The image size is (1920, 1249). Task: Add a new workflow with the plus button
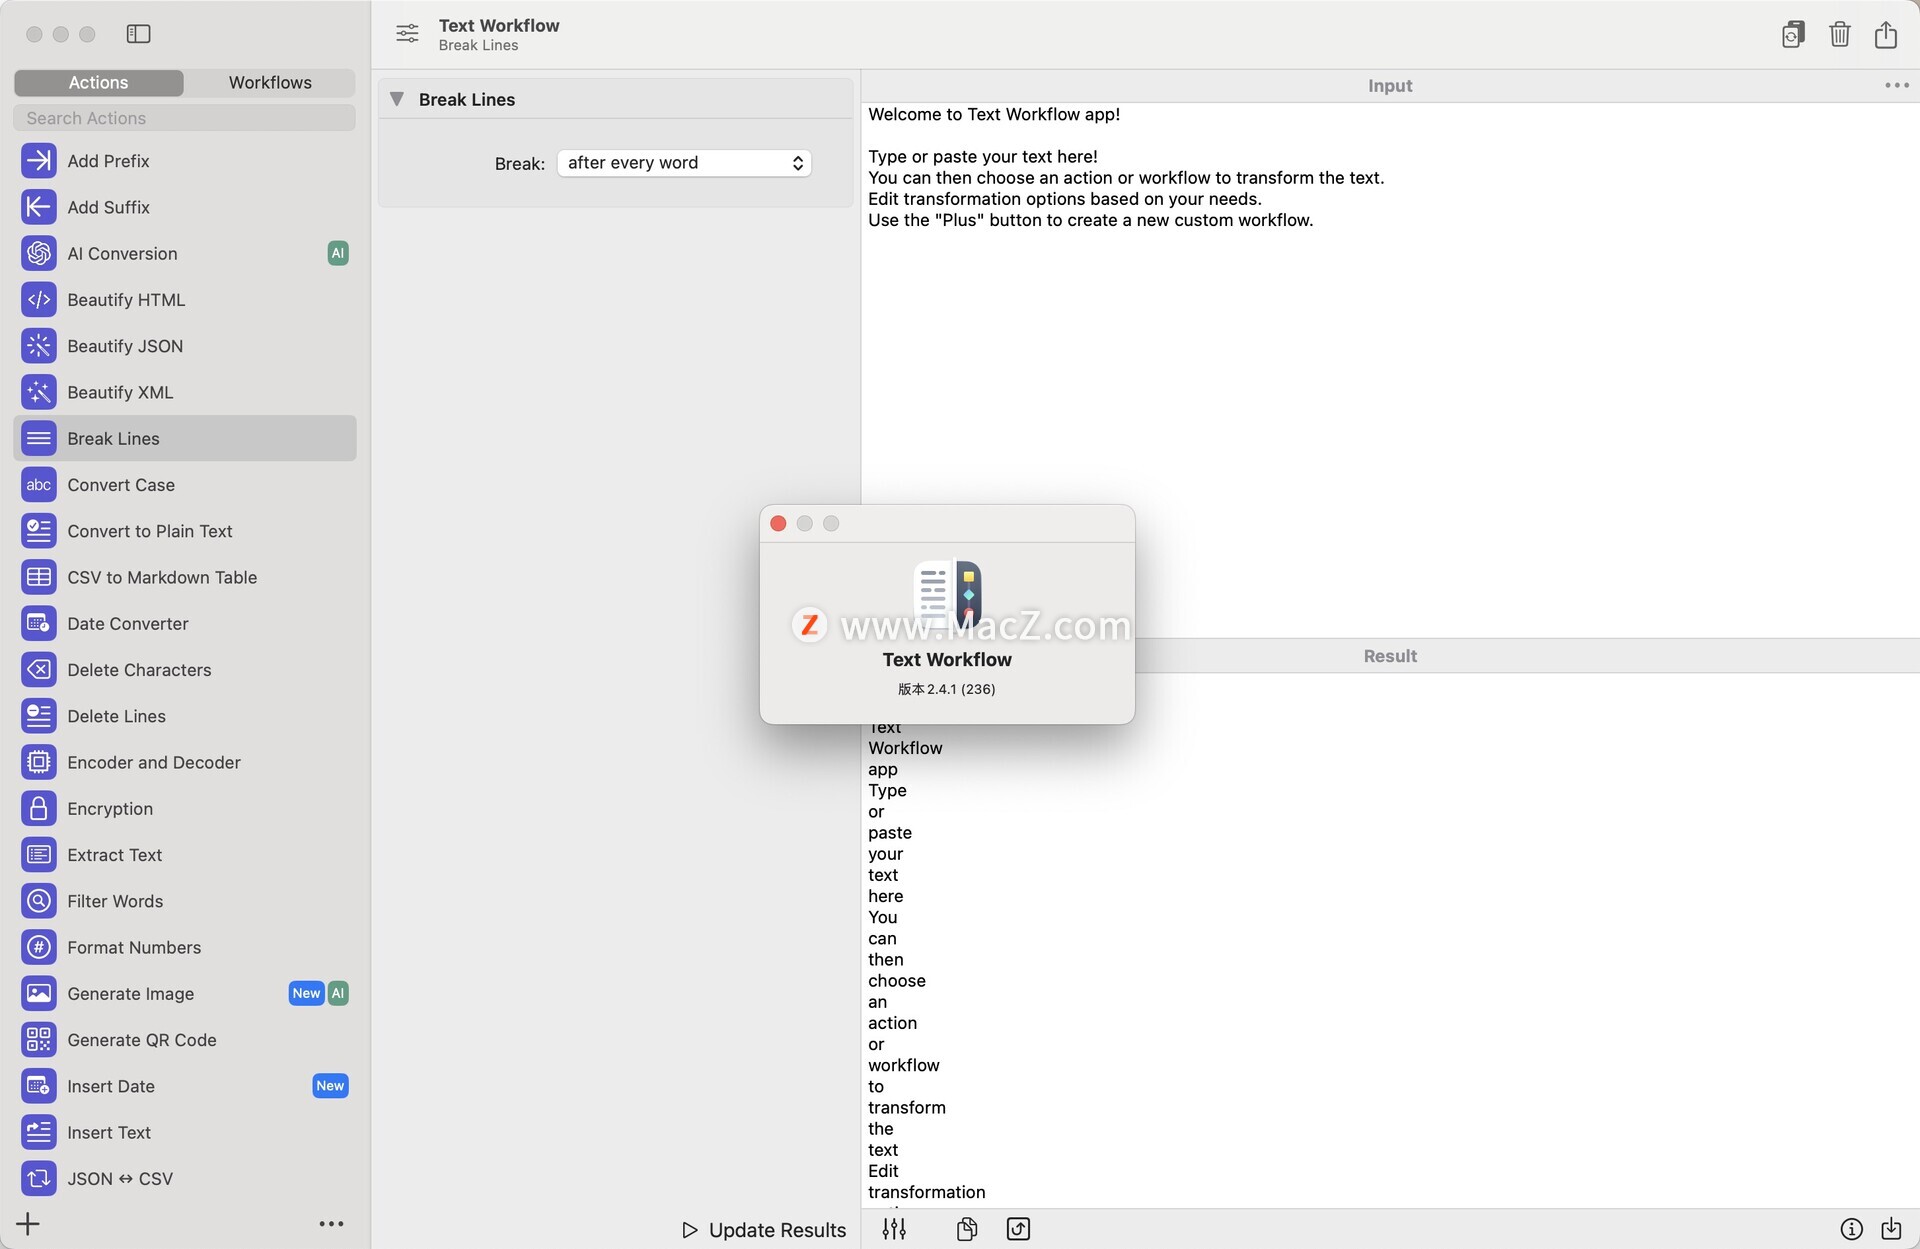[x=28, y=1224]
